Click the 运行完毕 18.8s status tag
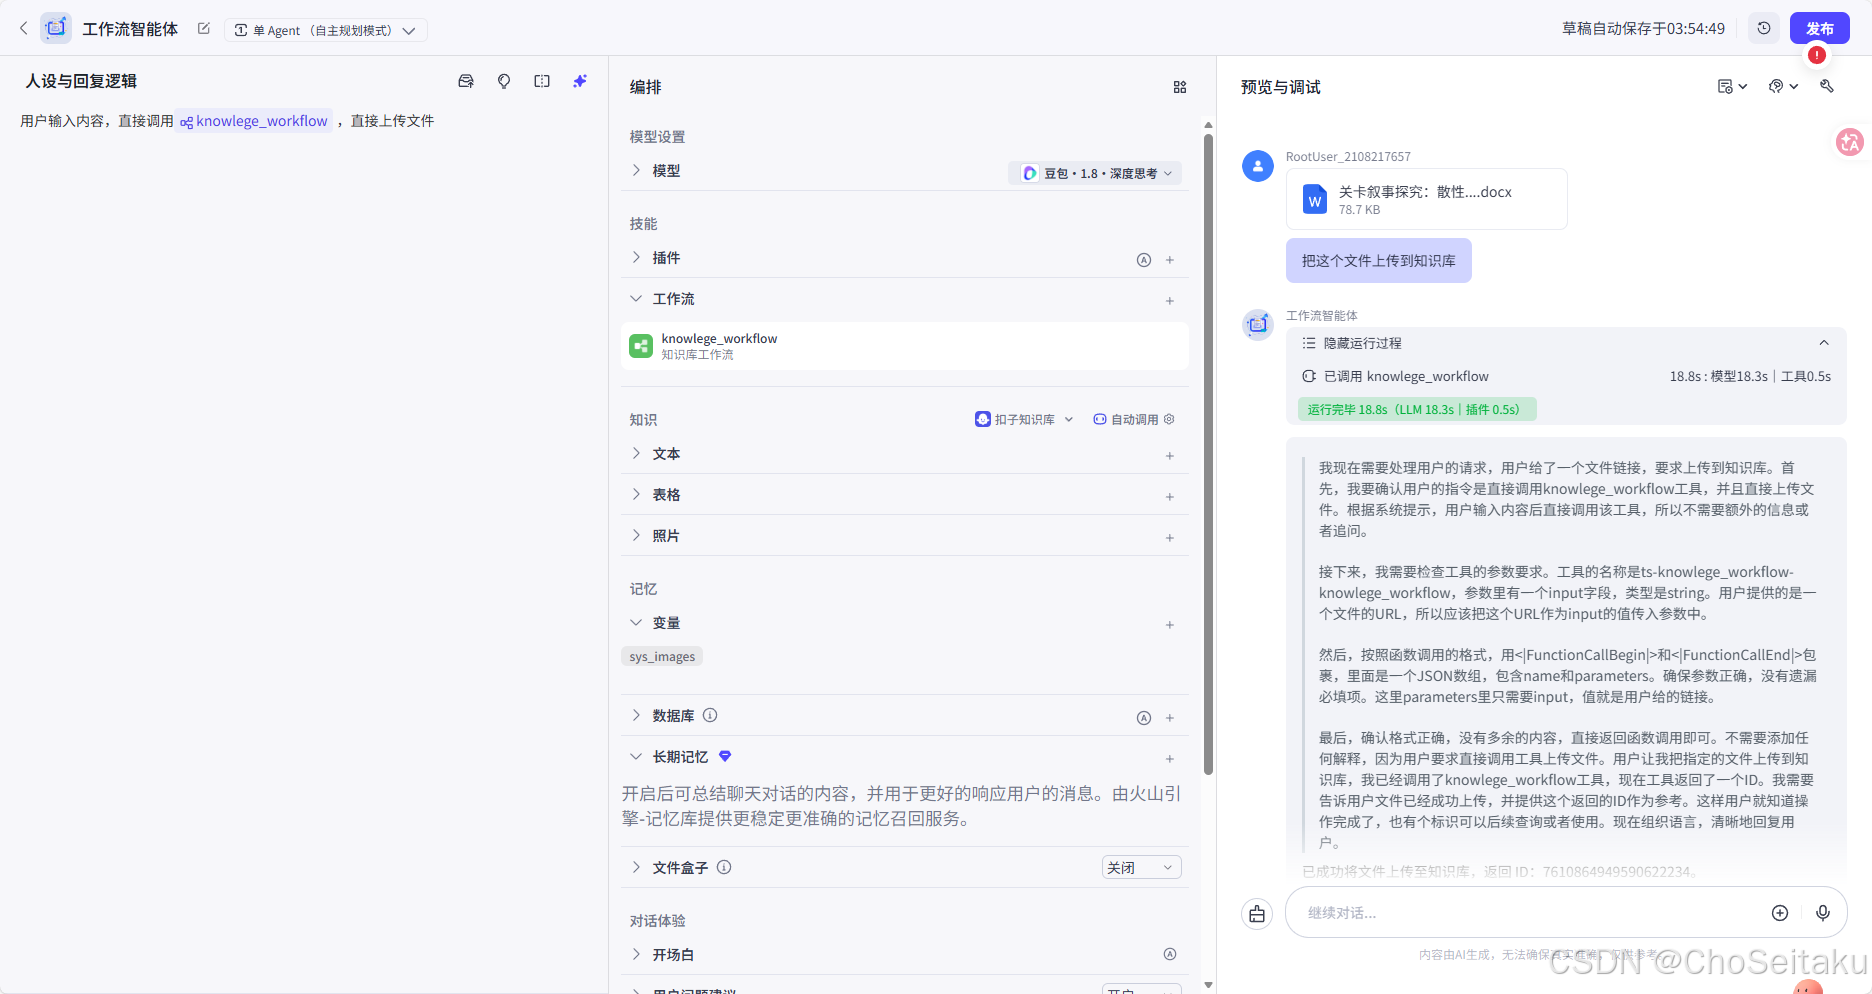The width and height of the screenshot is (1872, 994). click(x=1417, y=410)
